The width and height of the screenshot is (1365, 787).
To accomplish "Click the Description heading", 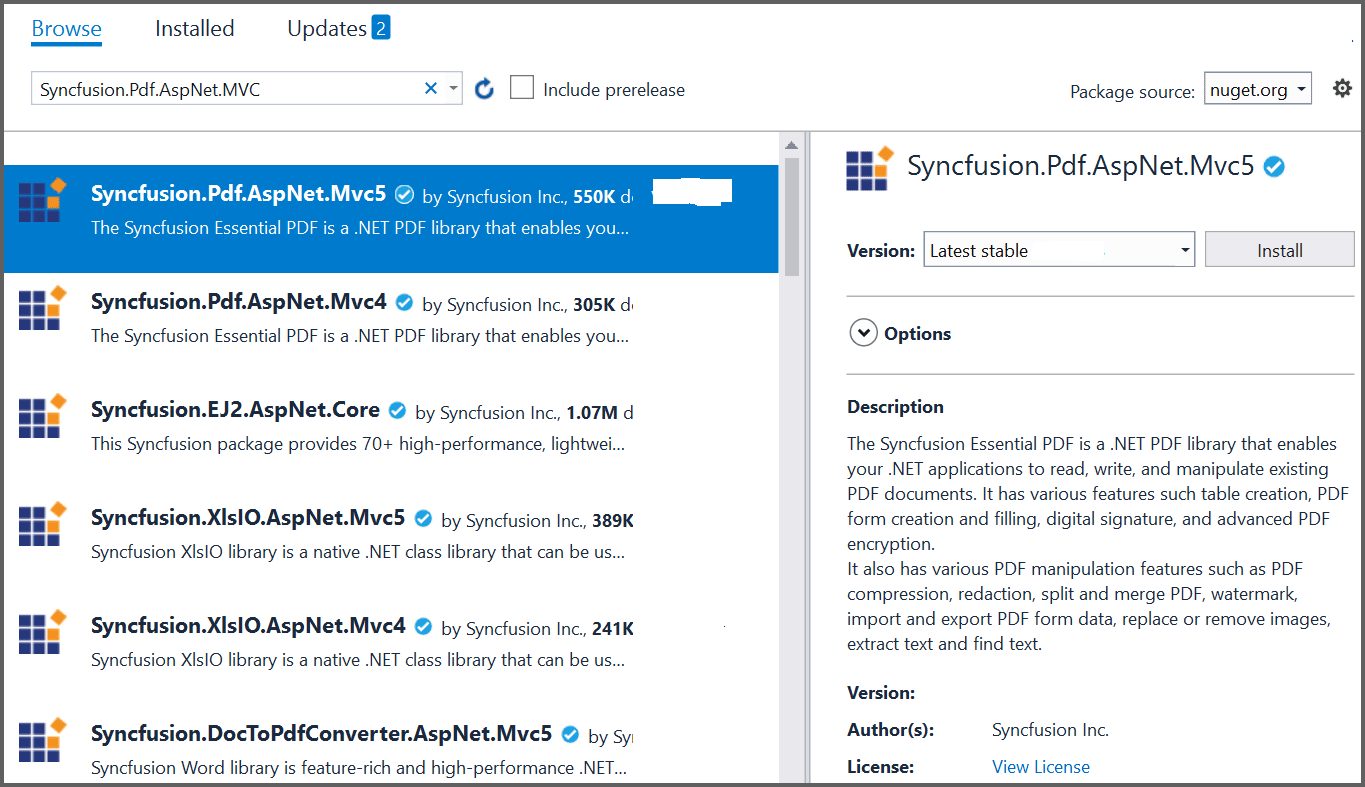I will (895, 407).
